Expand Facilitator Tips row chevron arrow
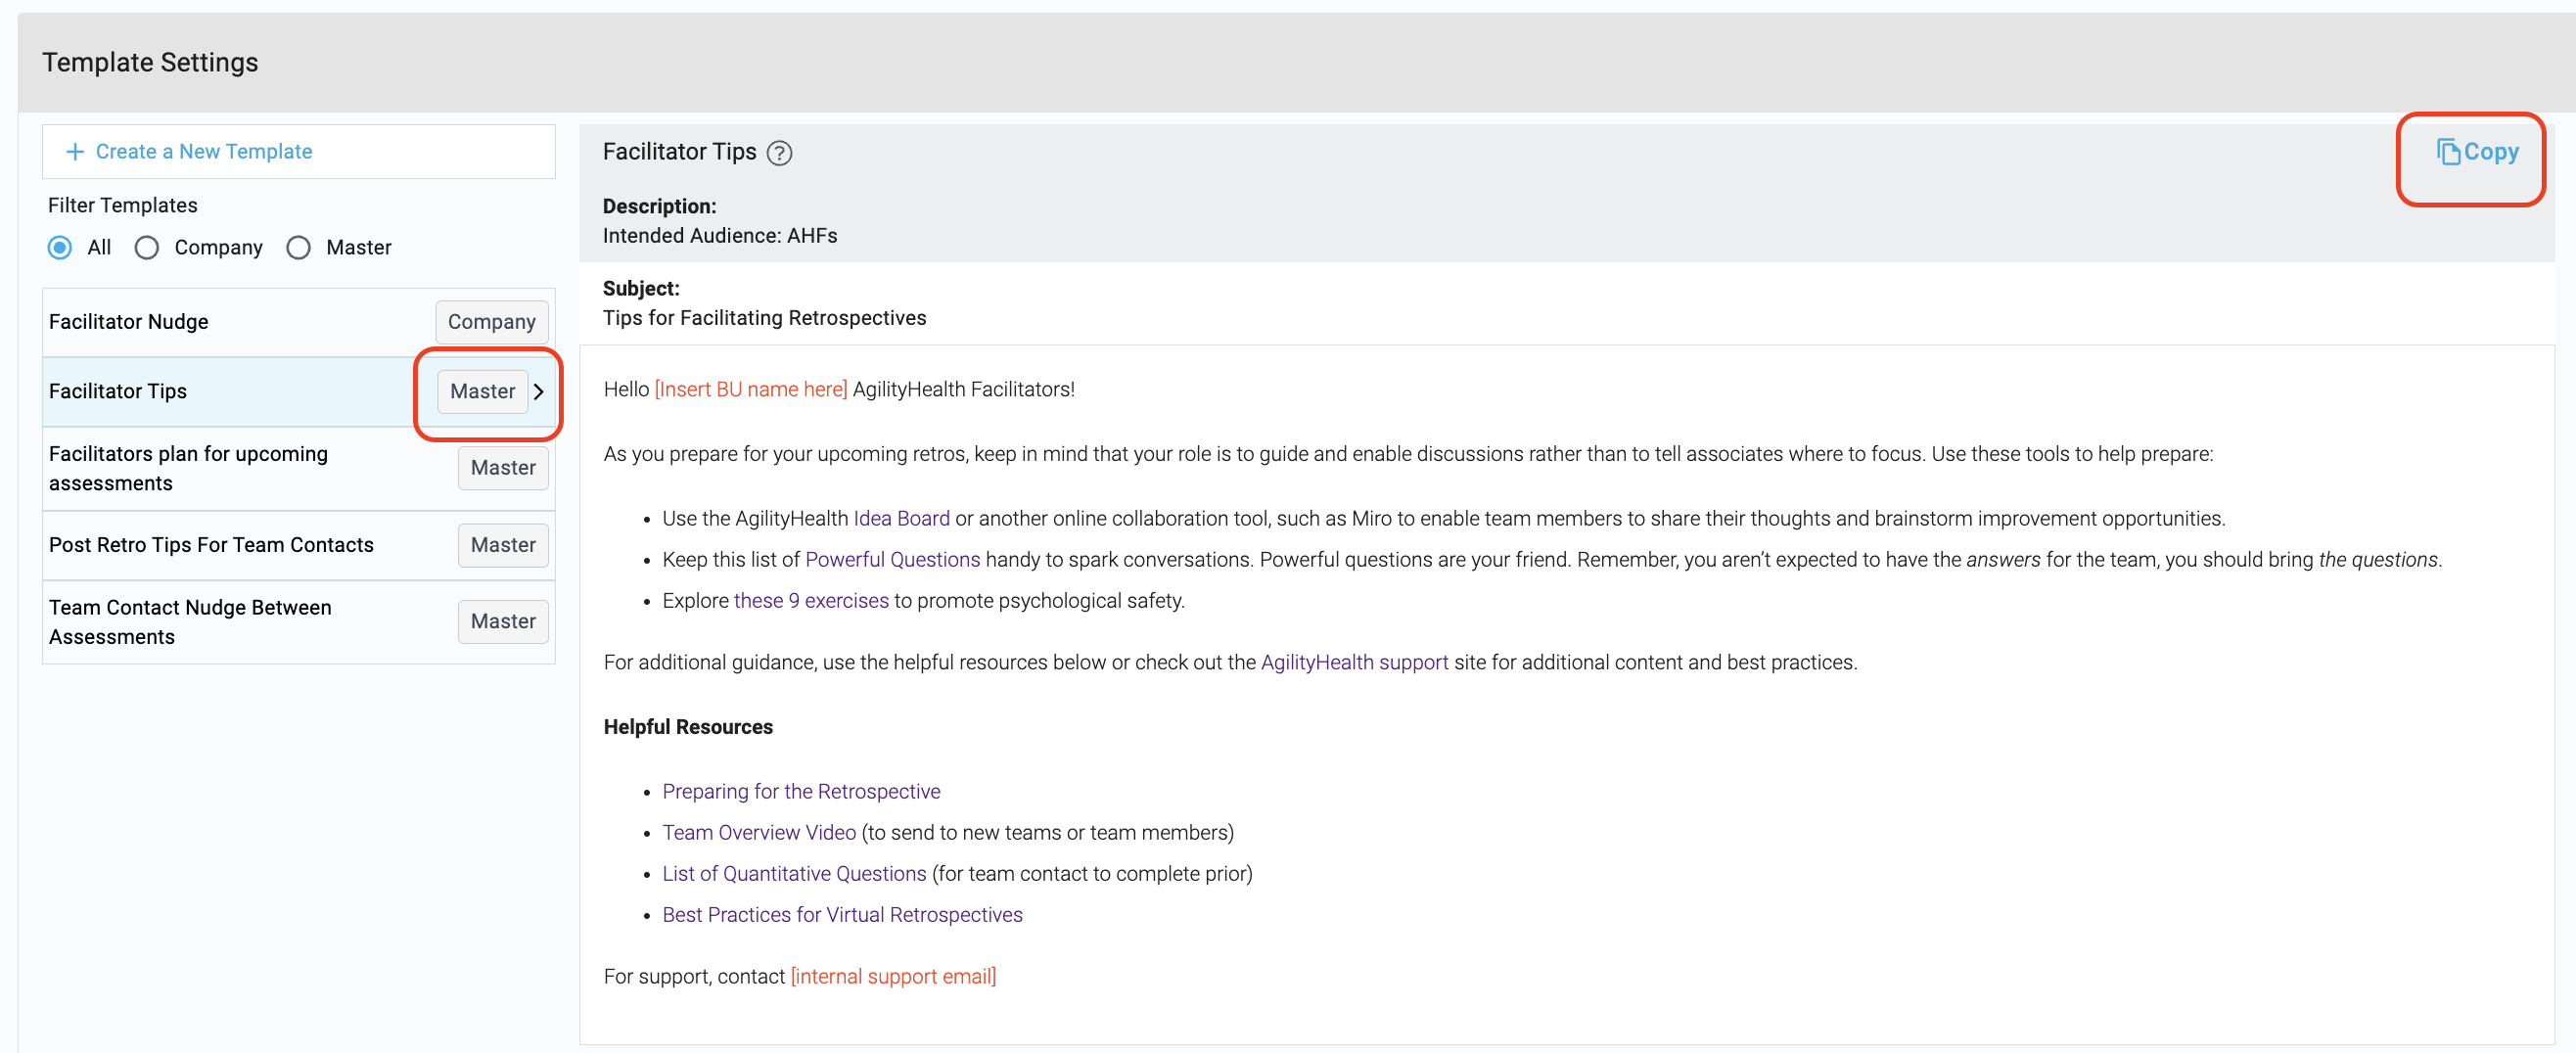Viewport: 2576px width, 1053px height. point(539,392)
